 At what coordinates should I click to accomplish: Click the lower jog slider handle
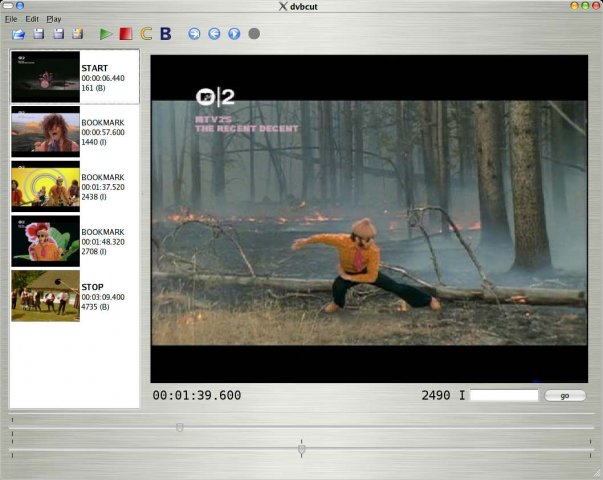click(301, 451)
